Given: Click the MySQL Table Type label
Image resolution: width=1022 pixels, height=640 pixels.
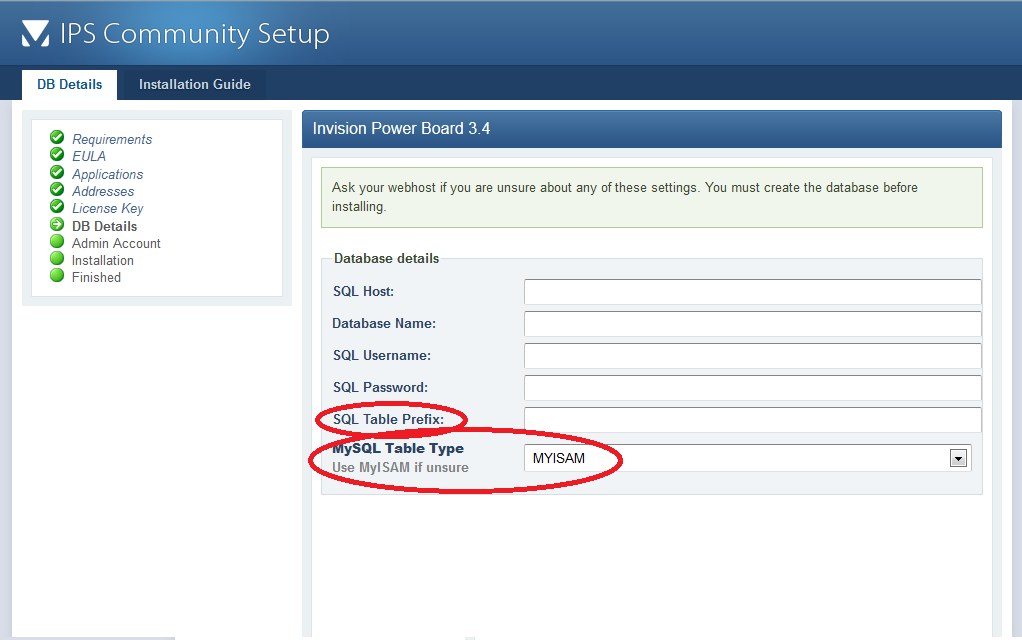Looking at the screenshot, I should pos(398,448).
